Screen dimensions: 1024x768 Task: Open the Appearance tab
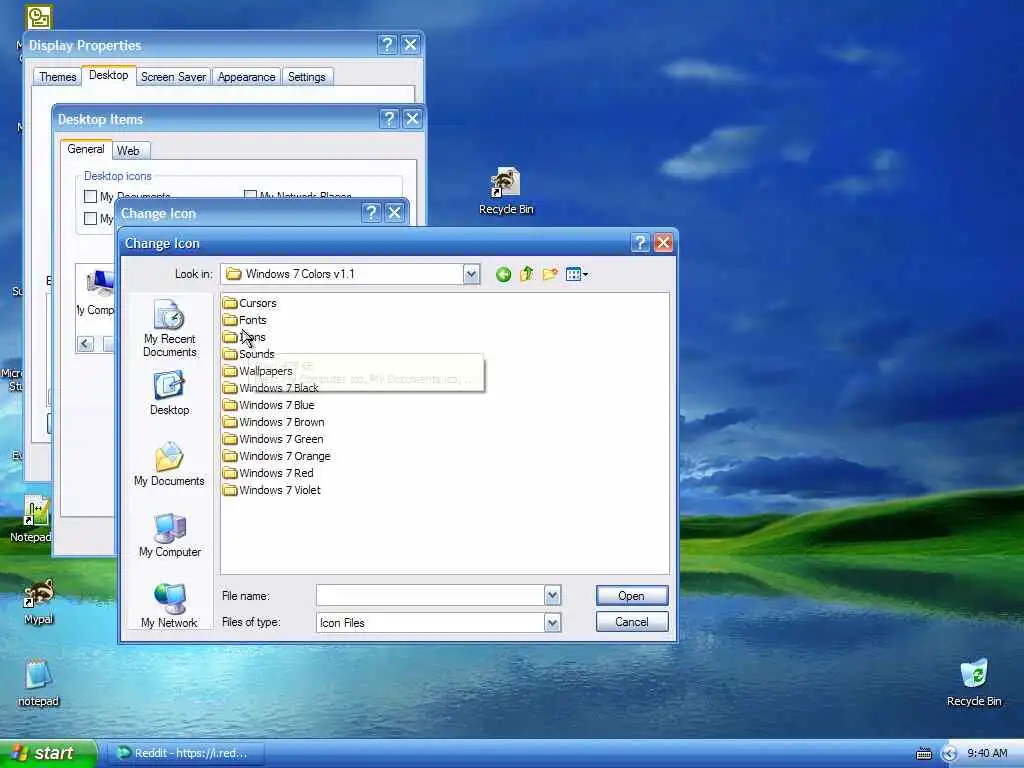[x=246, y=77]
